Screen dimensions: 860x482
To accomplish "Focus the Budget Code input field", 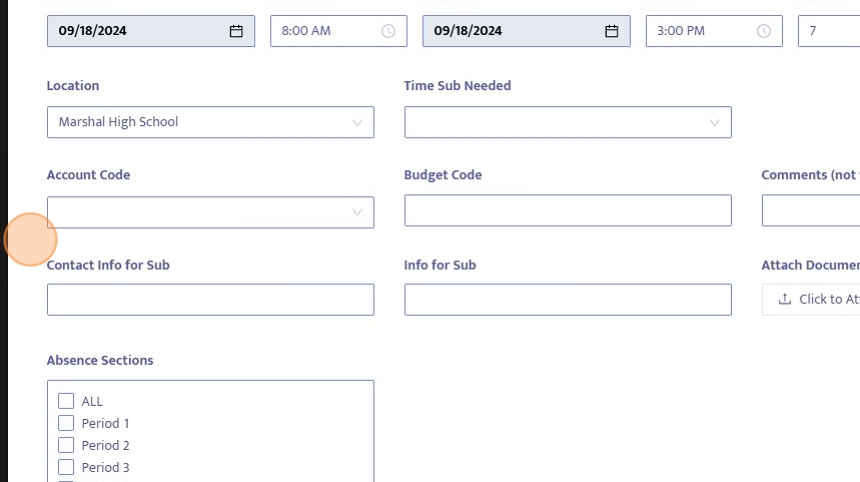I will tap(567, 211).
